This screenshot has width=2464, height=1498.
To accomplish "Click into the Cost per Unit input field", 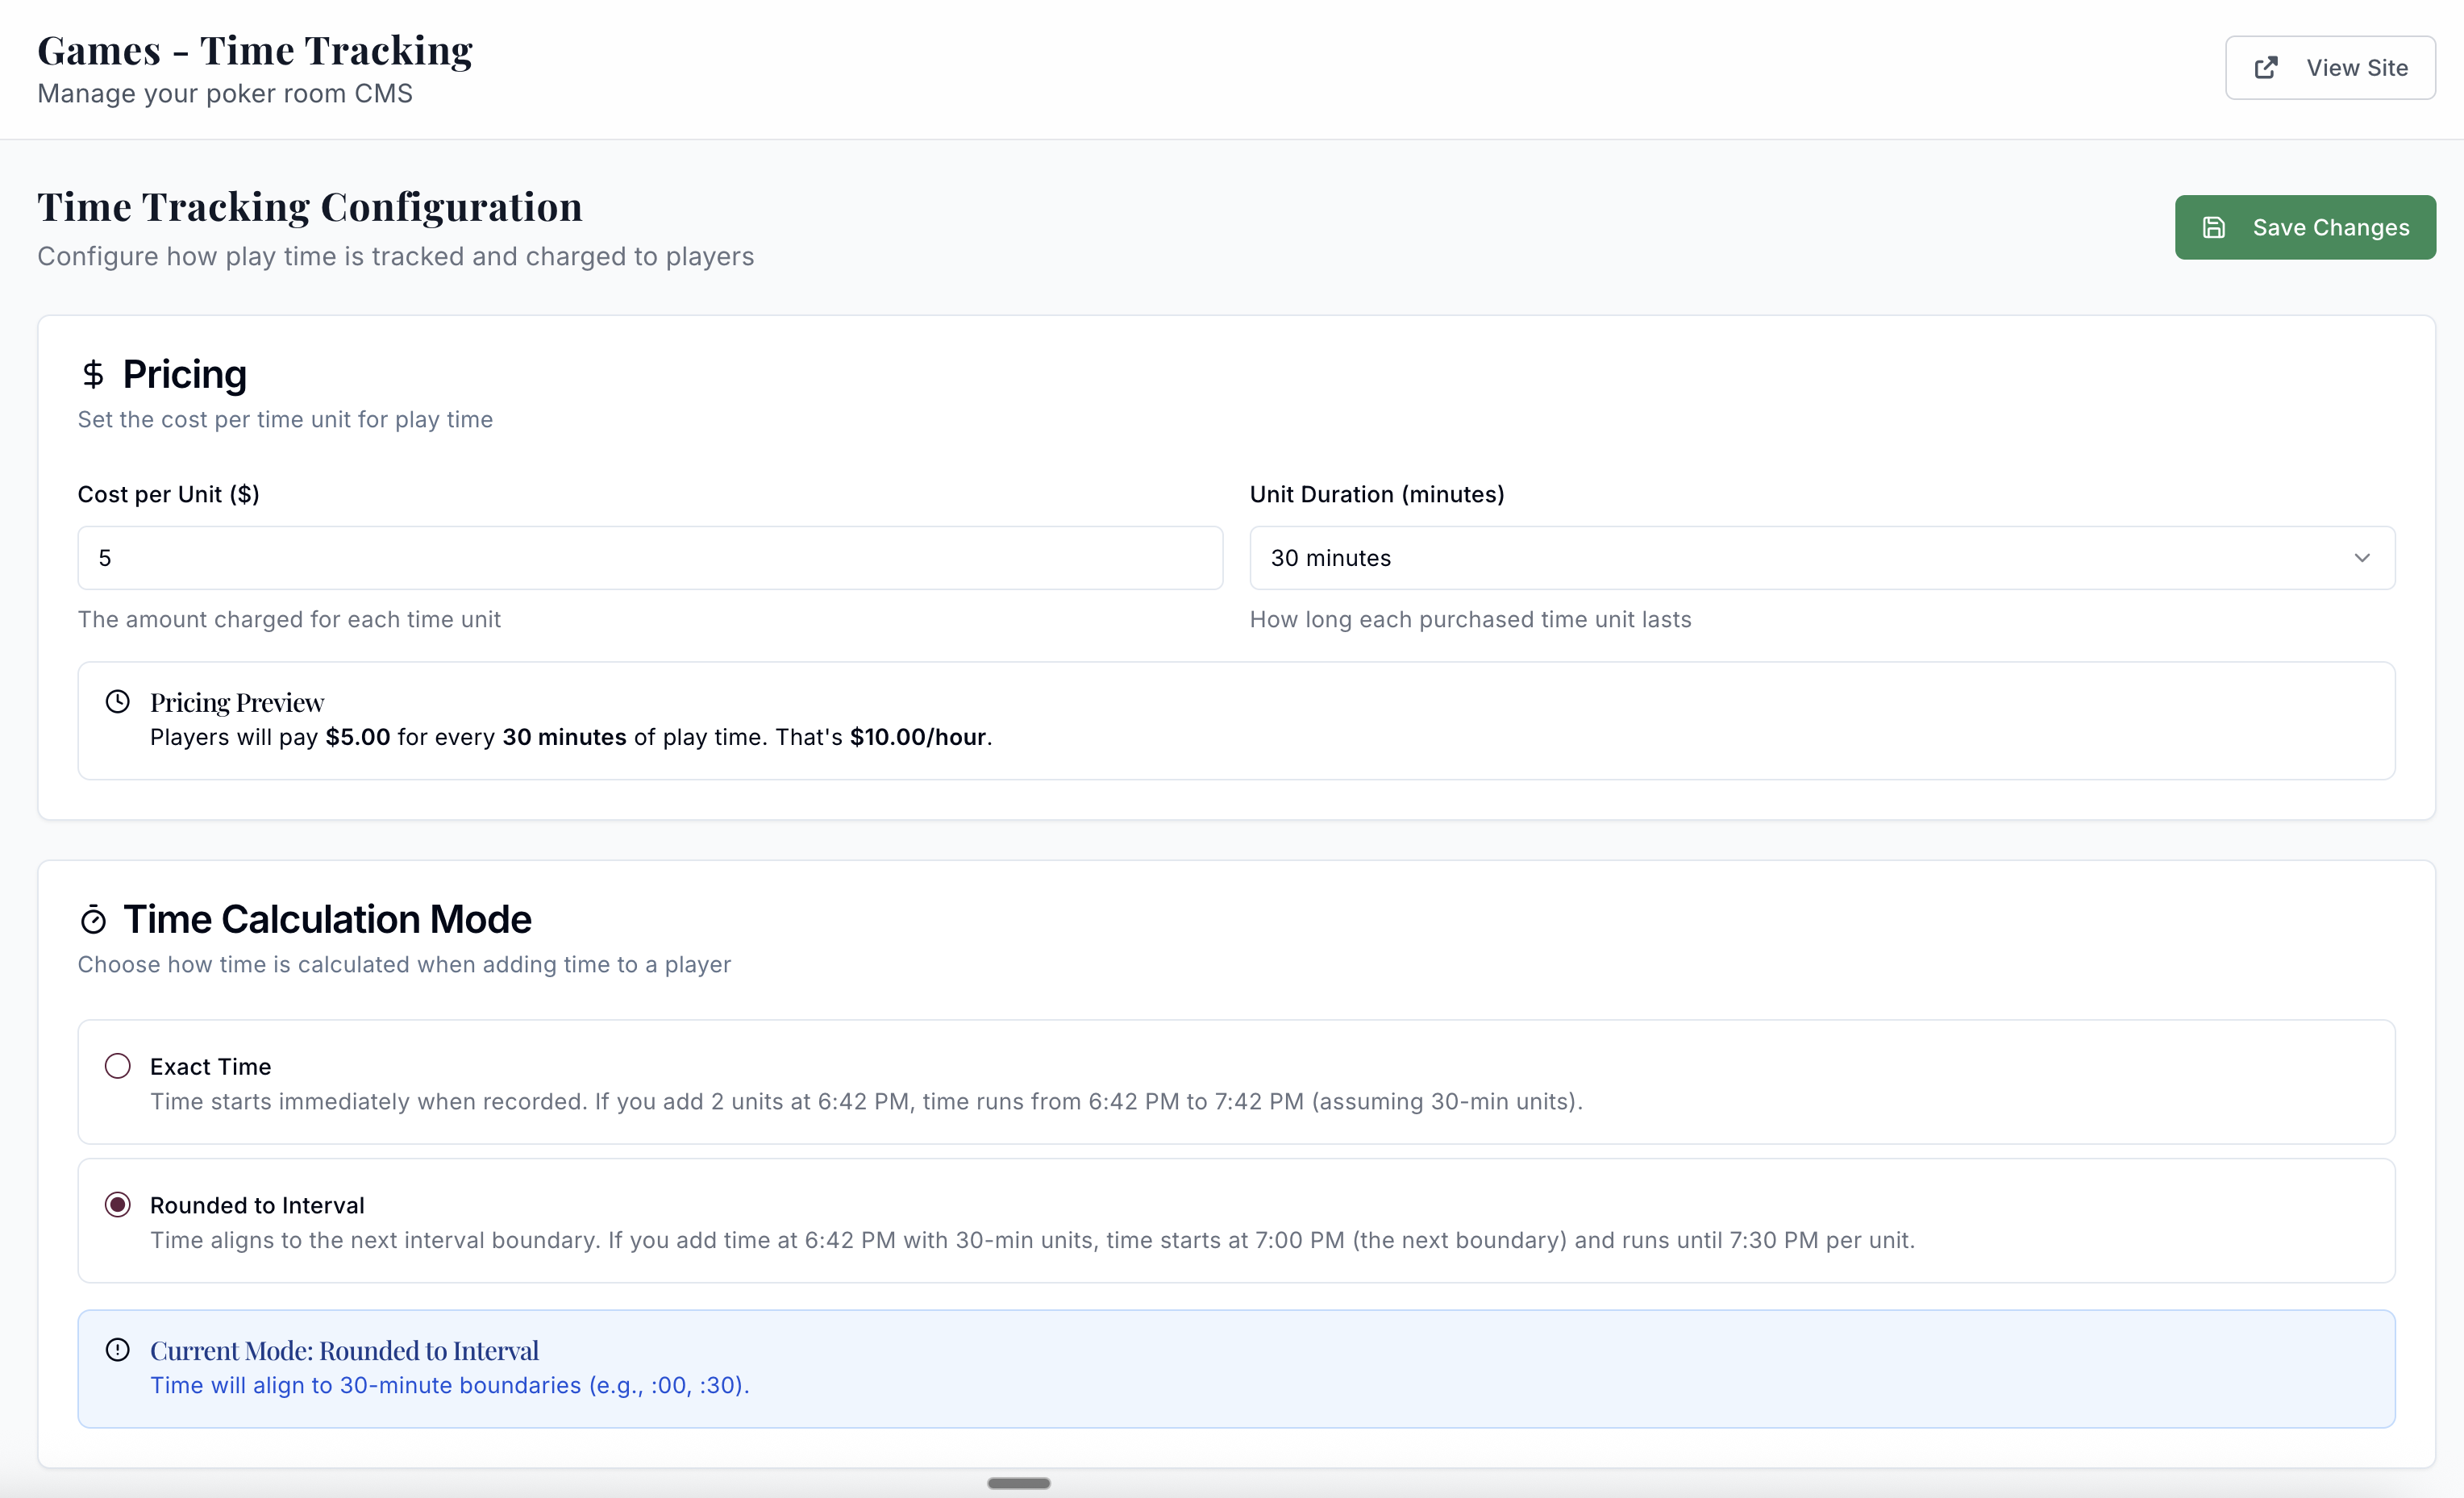I will tap(650, 558).
